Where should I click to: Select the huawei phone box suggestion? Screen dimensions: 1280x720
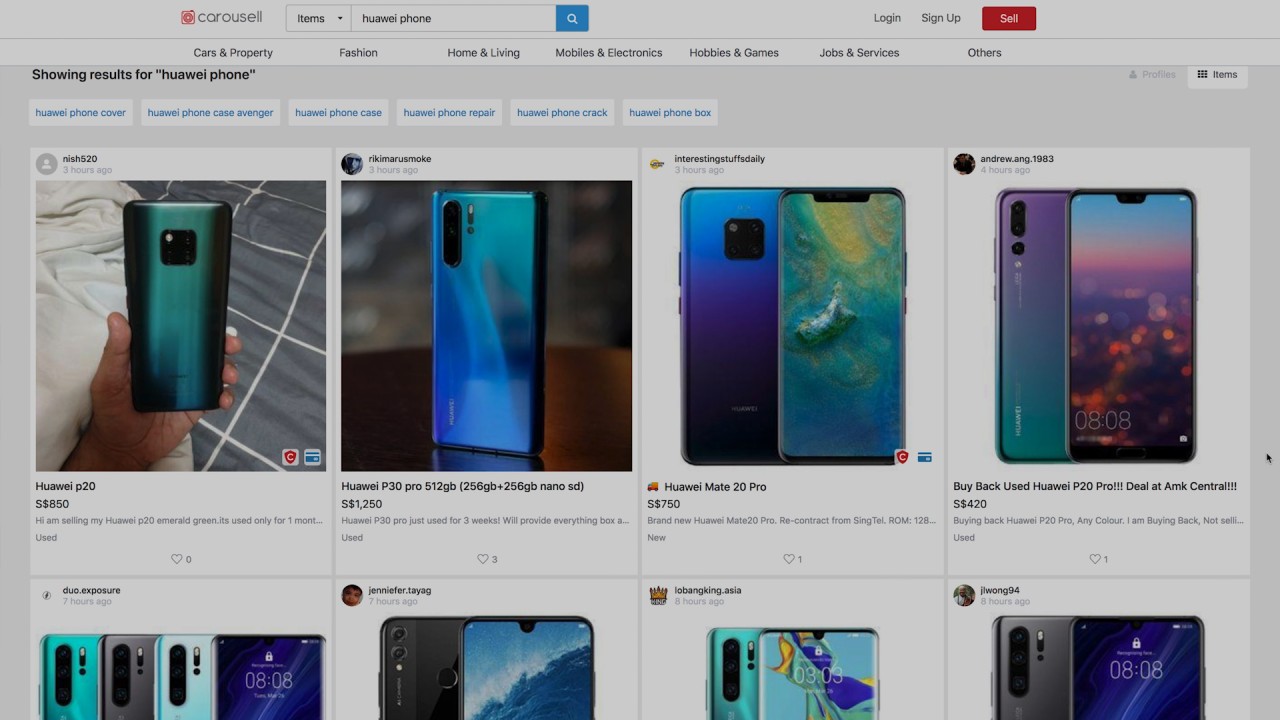point(670,113)
